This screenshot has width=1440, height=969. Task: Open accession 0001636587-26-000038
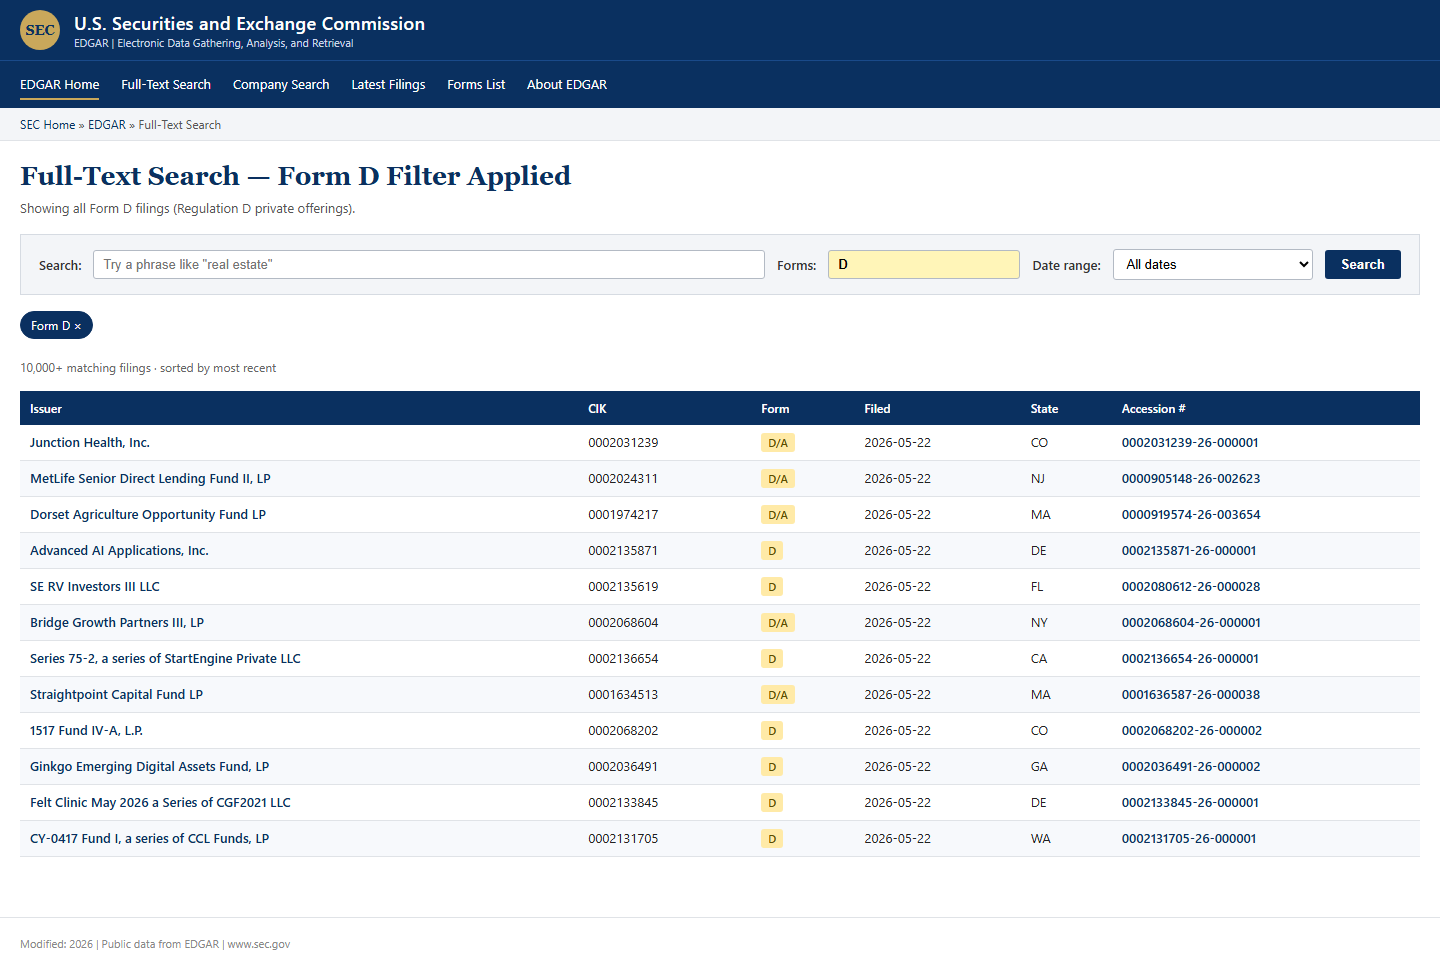[1191, 695]
